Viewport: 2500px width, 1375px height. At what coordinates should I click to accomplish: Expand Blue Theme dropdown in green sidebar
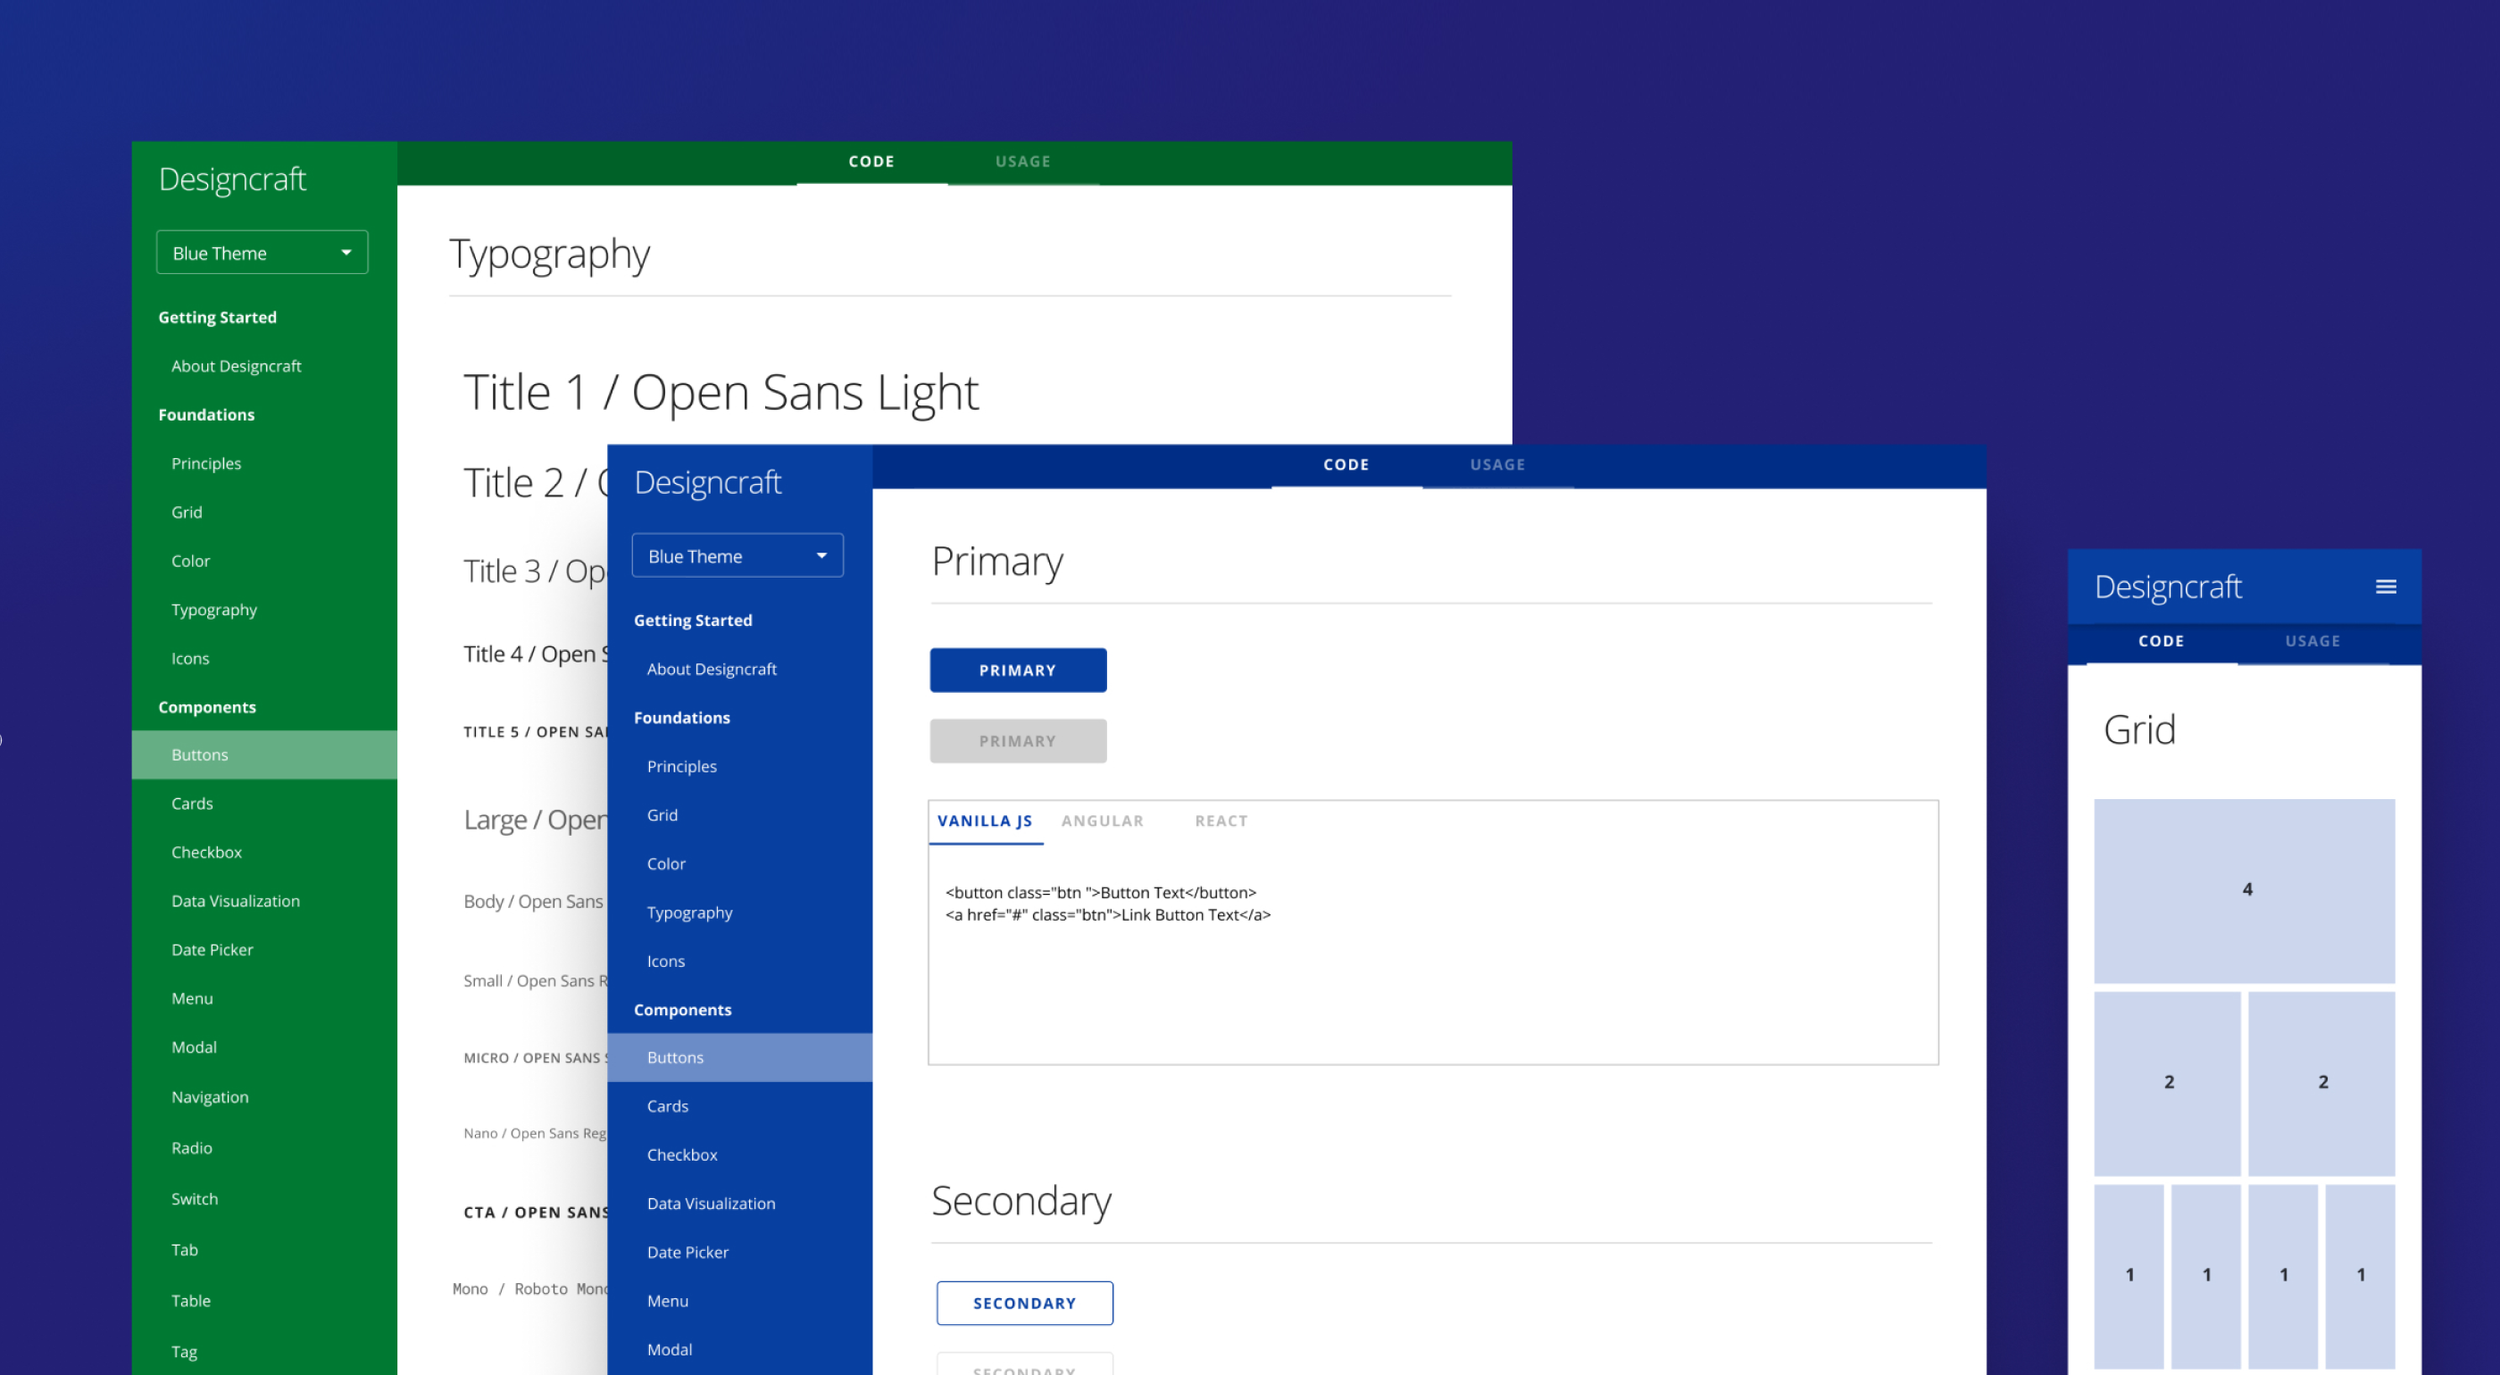[262, 253]
